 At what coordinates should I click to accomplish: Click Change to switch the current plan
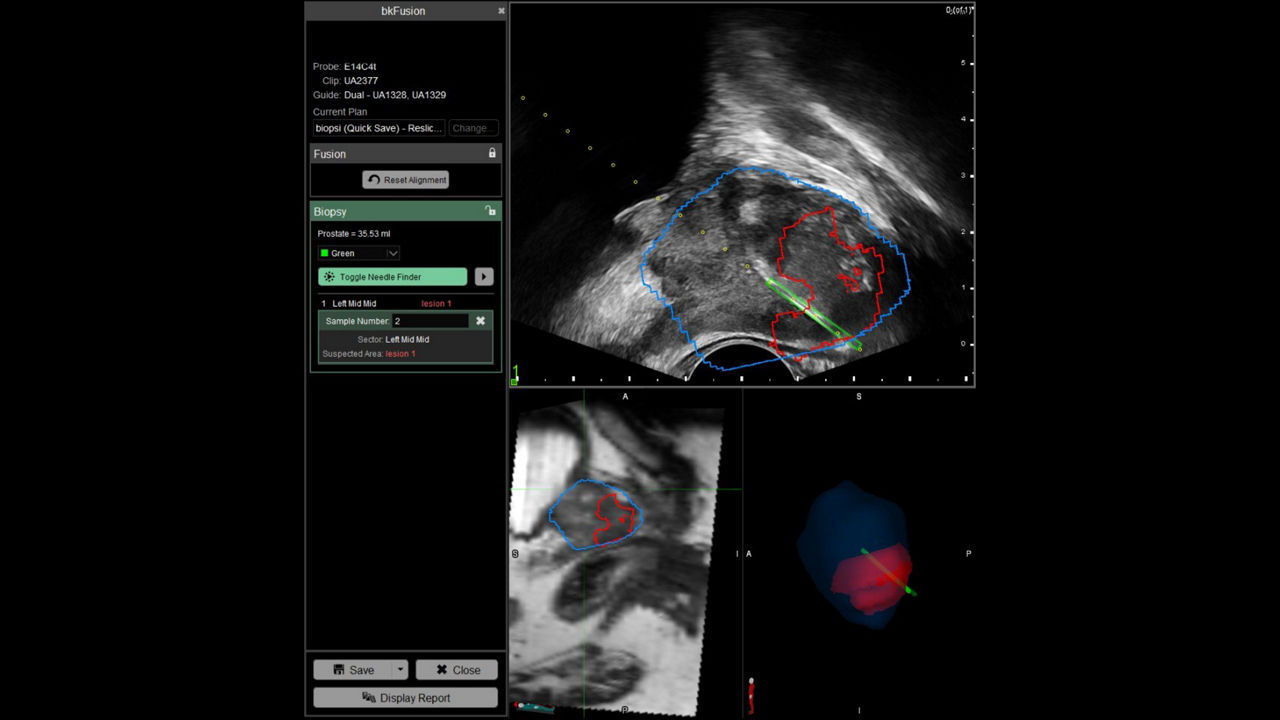tap(472, 127)
